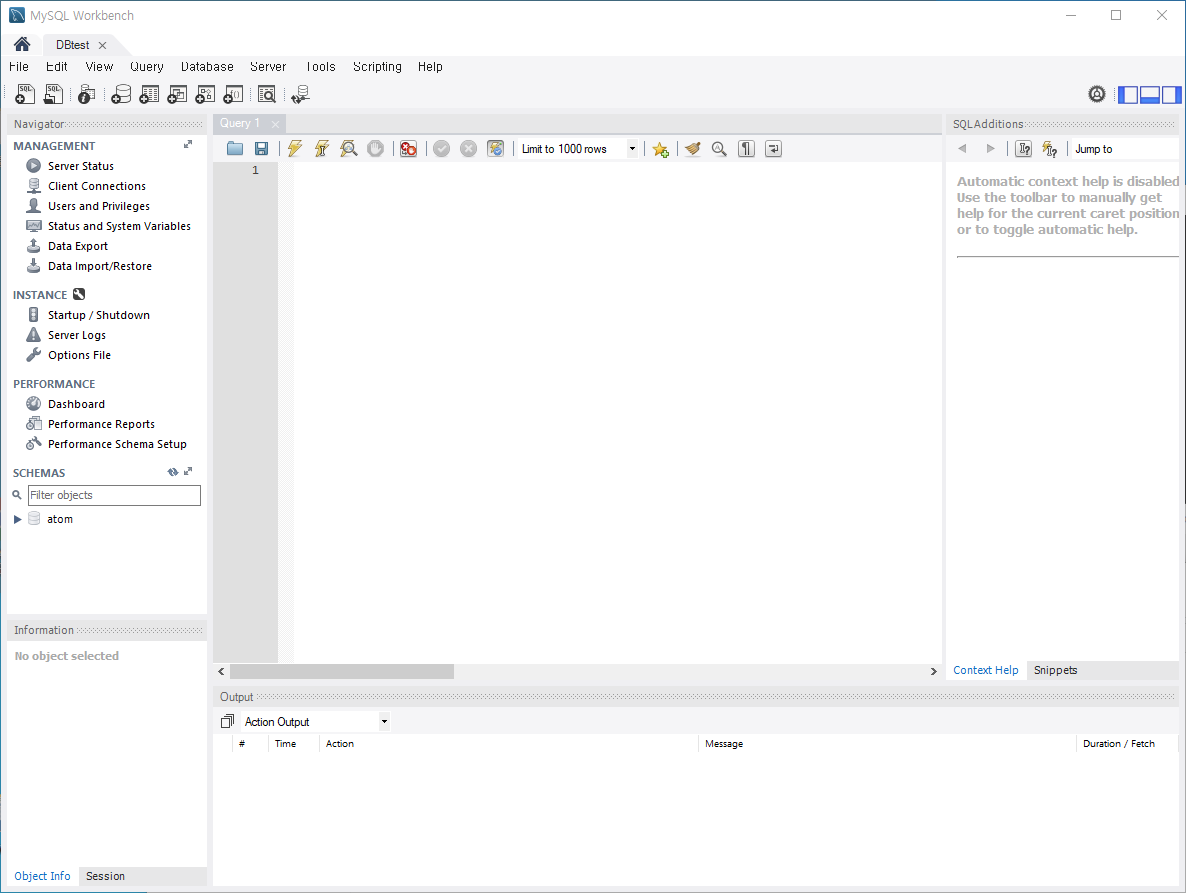Open Performance Dashboard

[76, 404]
